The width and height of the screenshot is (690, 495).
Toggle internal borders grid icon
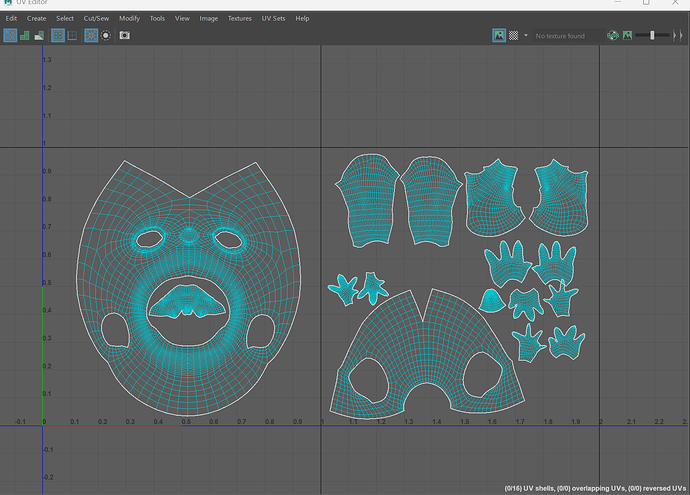[72, 36]
